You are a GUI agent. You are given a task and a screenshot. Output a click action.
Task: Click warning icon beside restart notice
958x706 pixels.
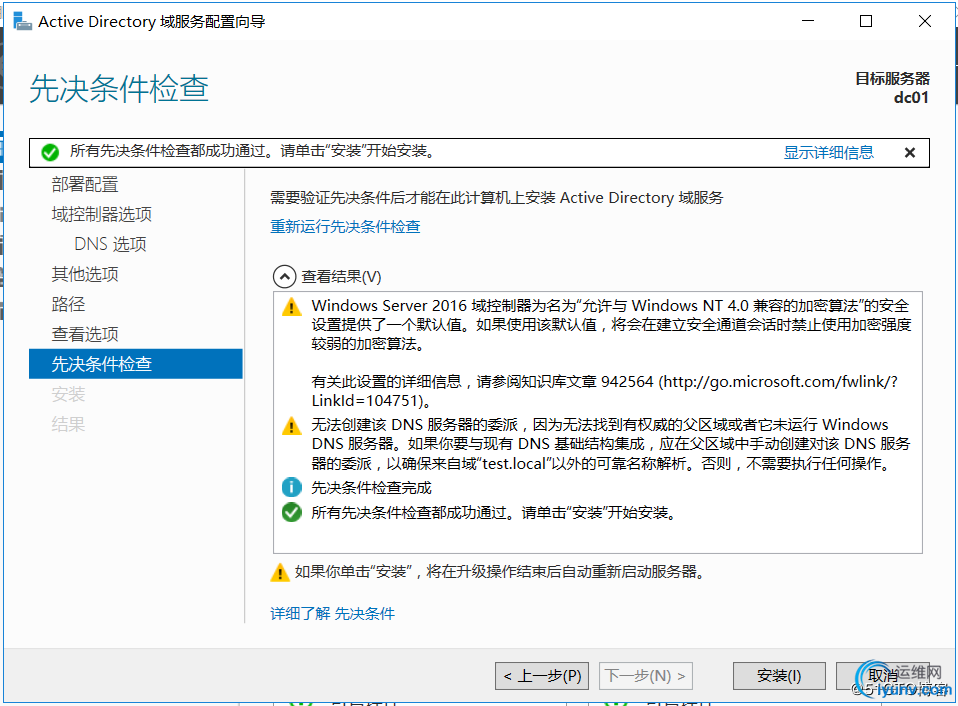coord(280,572)
